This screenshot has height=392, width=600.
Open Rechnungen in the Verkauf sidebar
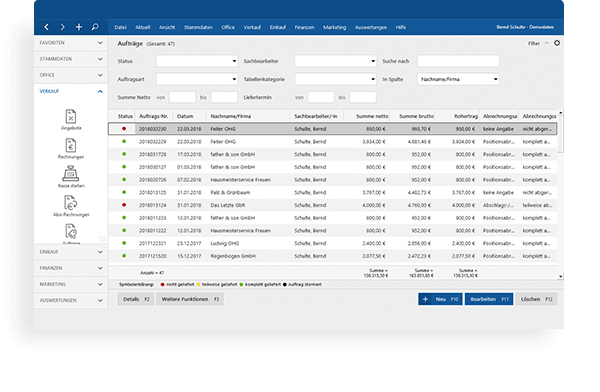(71, 149)
